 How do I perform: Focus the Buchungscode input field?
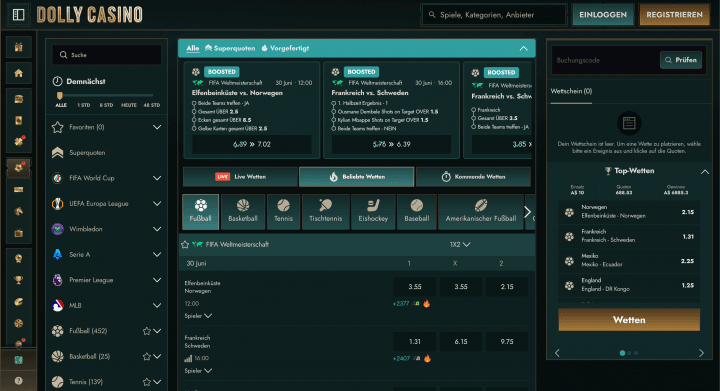(605, 60)
